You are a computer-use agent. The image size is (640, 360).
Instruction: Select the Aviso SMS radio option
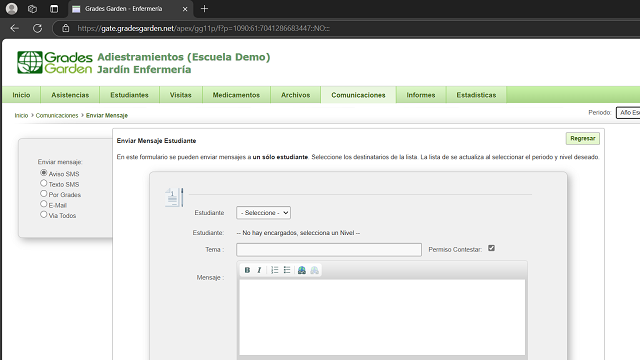click(44, 173)
